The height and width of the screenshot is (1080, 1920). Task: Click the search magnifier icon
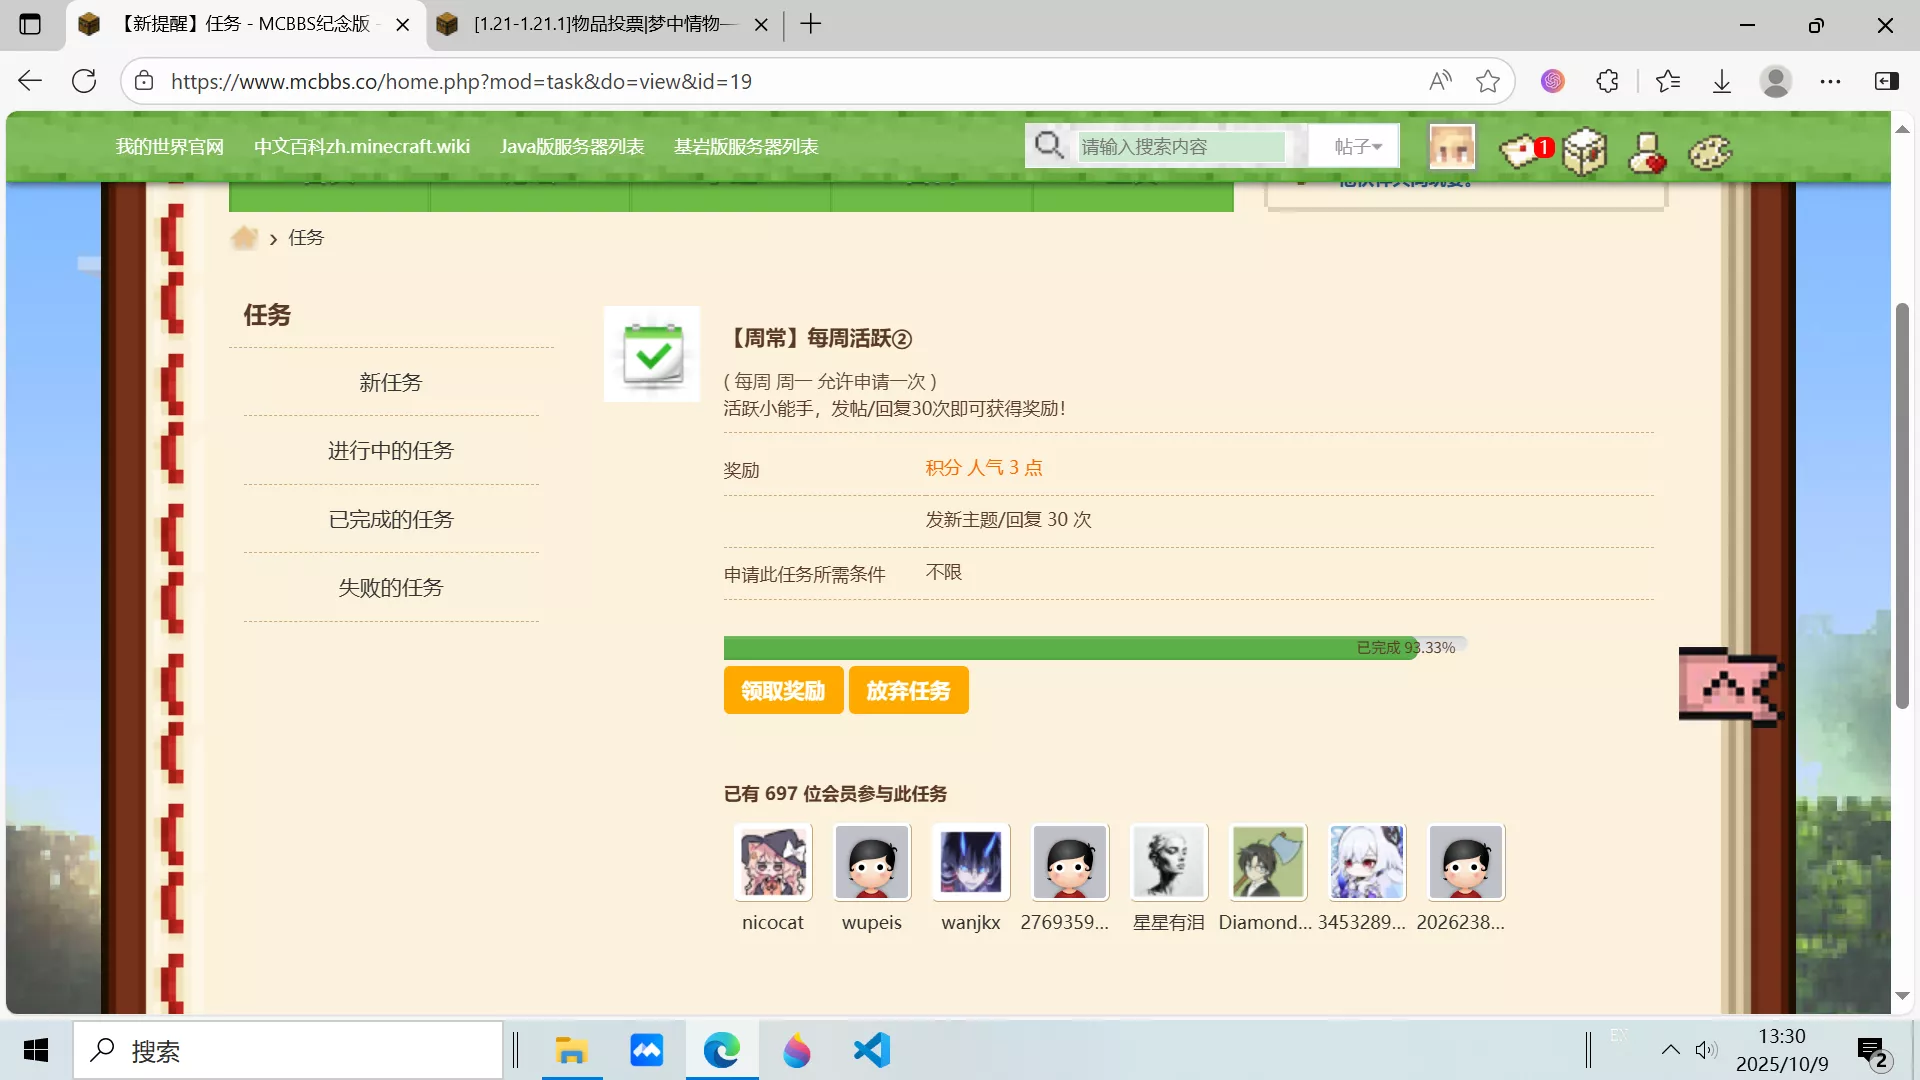(1049, 145)
